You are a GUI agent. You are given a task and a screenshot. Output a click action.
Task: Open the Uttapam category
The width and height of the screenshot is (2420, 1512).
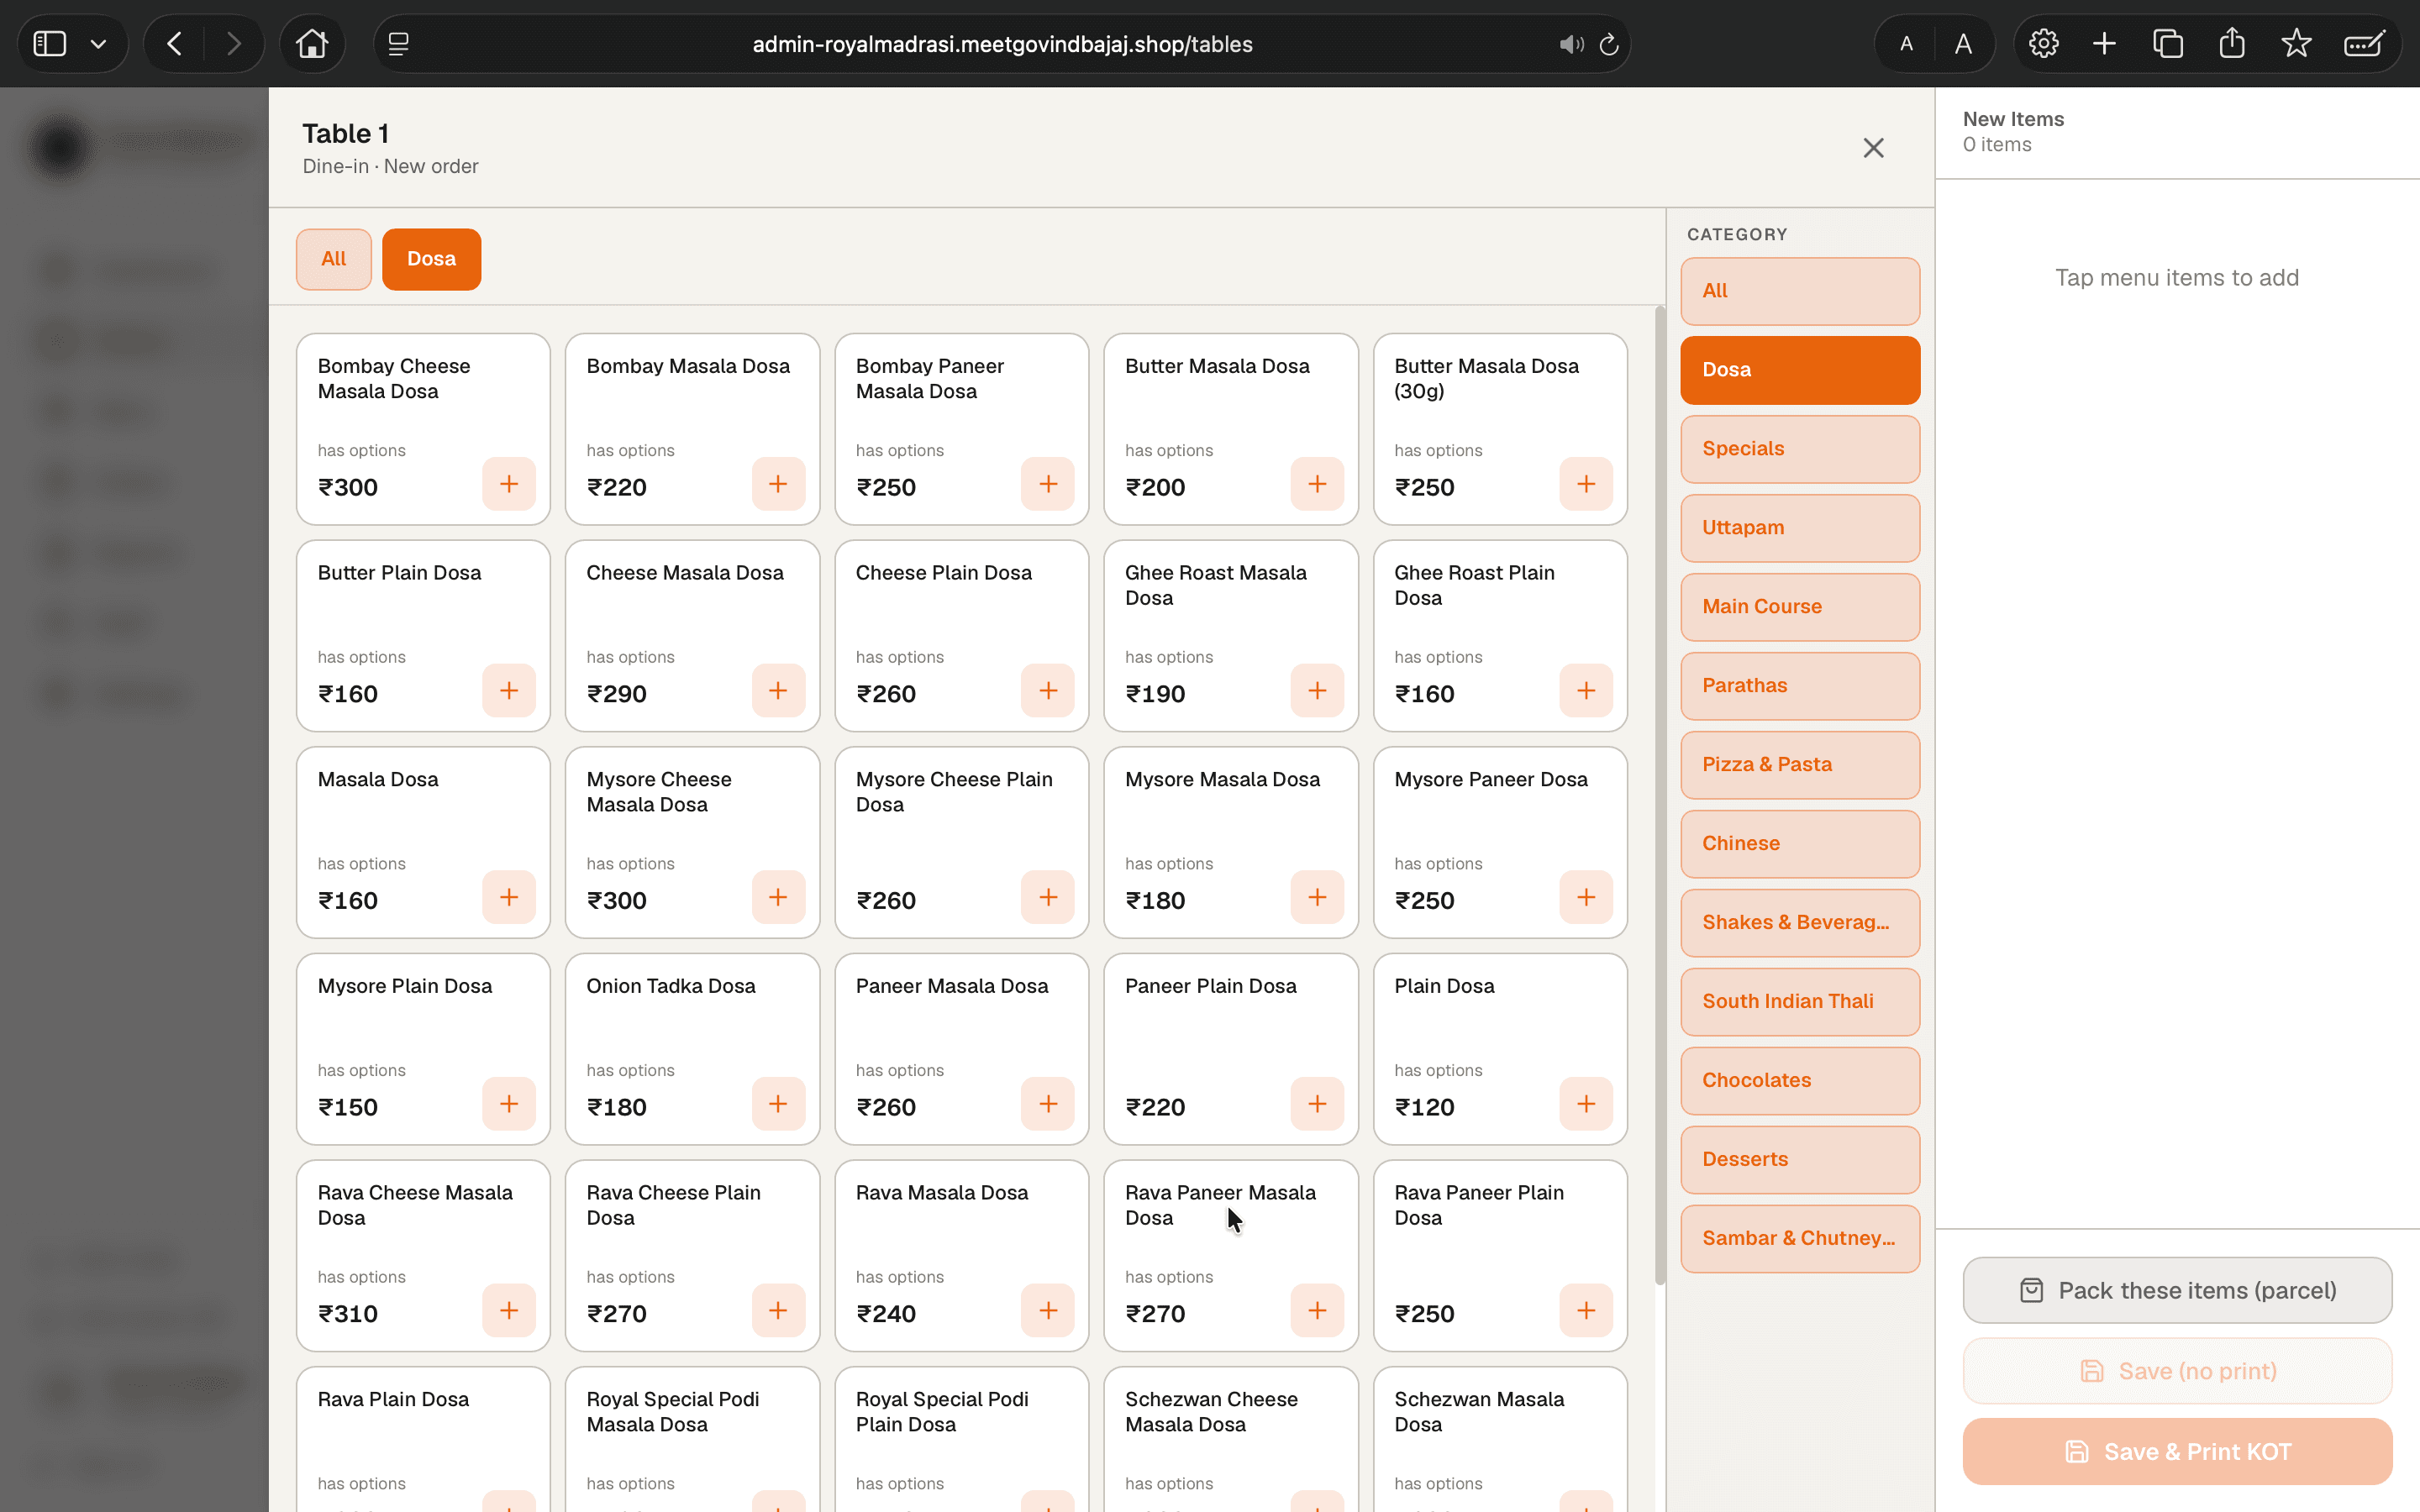click(1800, 528)
